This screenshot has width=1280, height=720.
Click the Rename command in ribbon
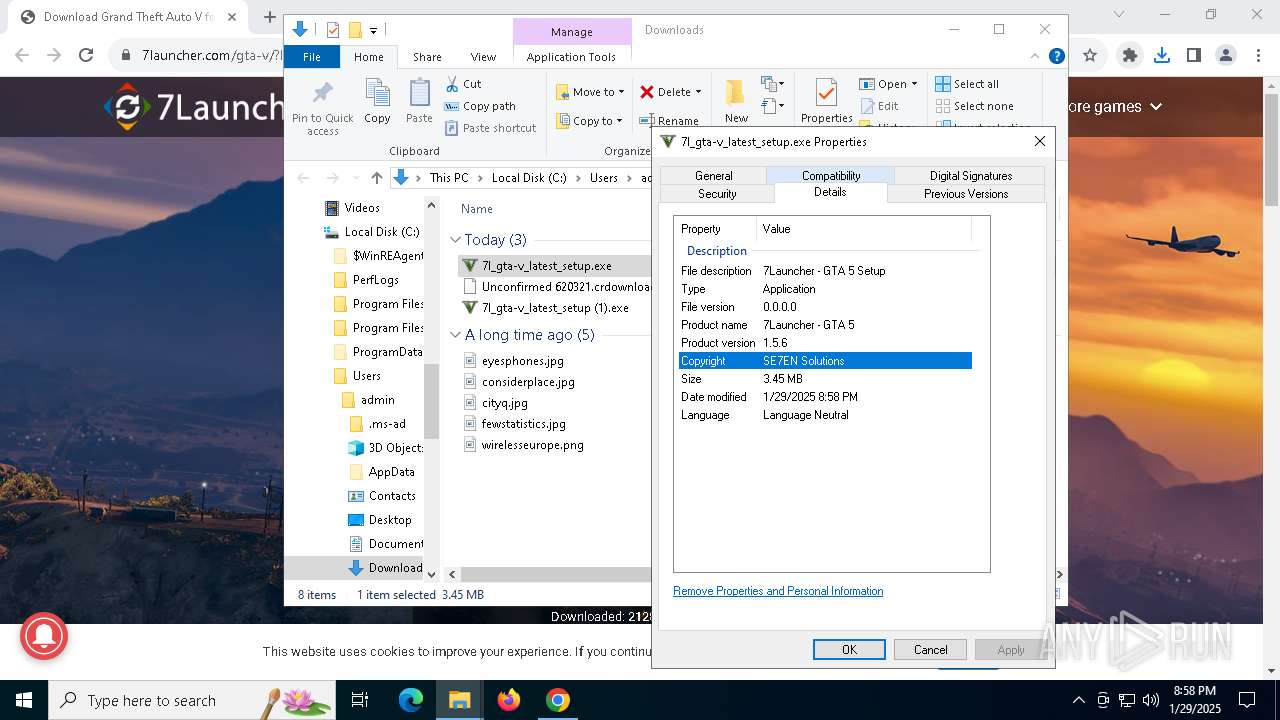(669, 121)
